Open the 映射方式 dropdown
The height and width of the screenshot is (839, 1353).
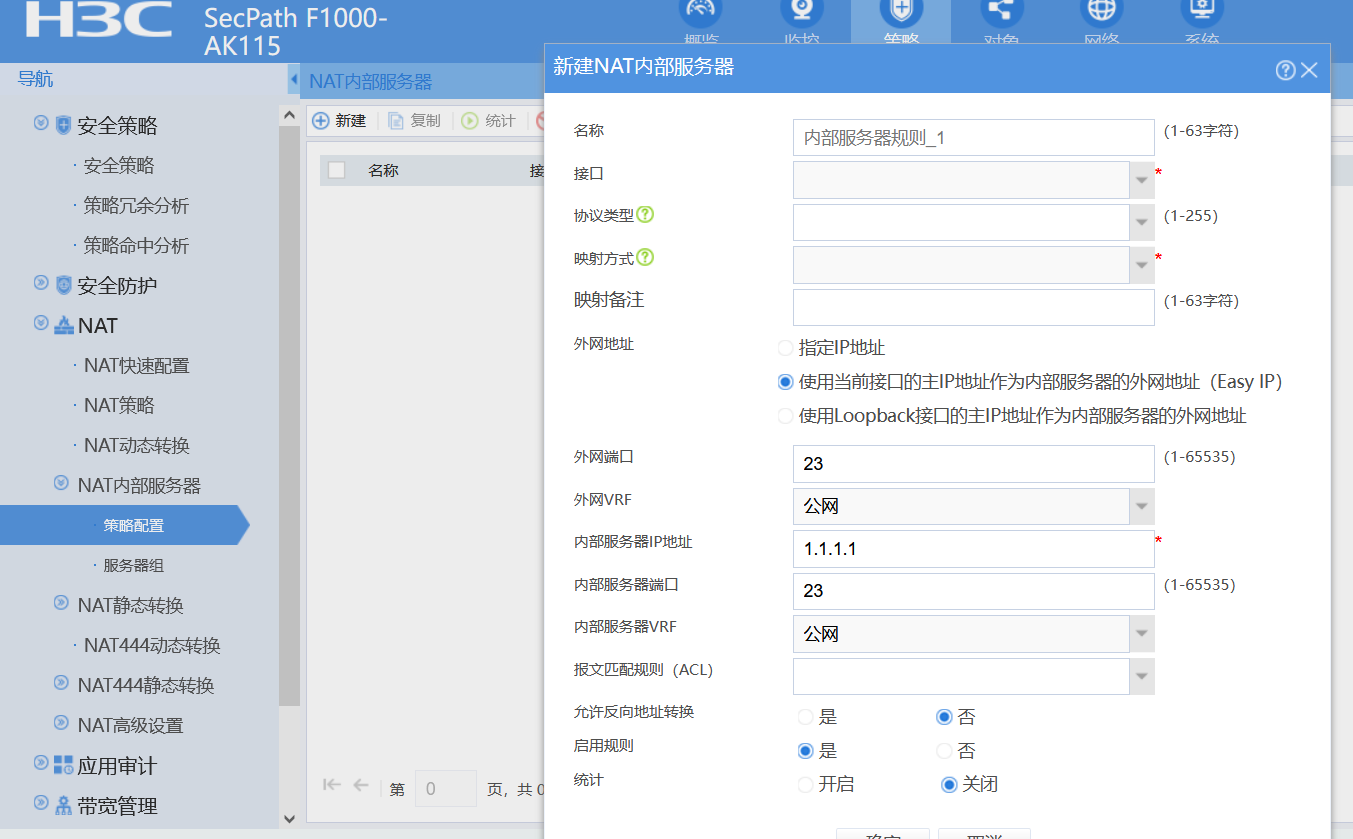pyautogui.click(x=1142, y=265)
